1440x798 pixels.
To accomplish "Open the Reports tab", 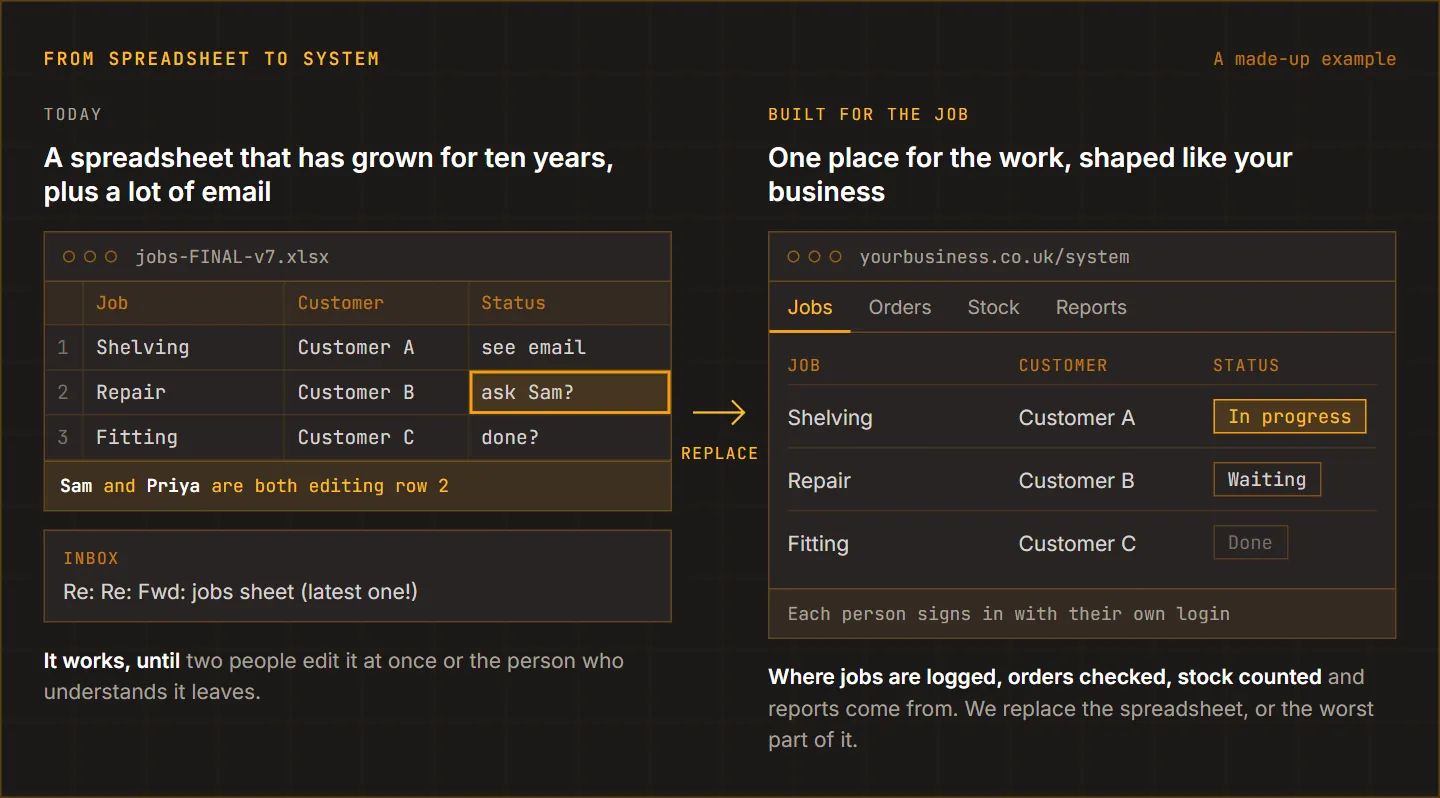I will (1091, 308).
